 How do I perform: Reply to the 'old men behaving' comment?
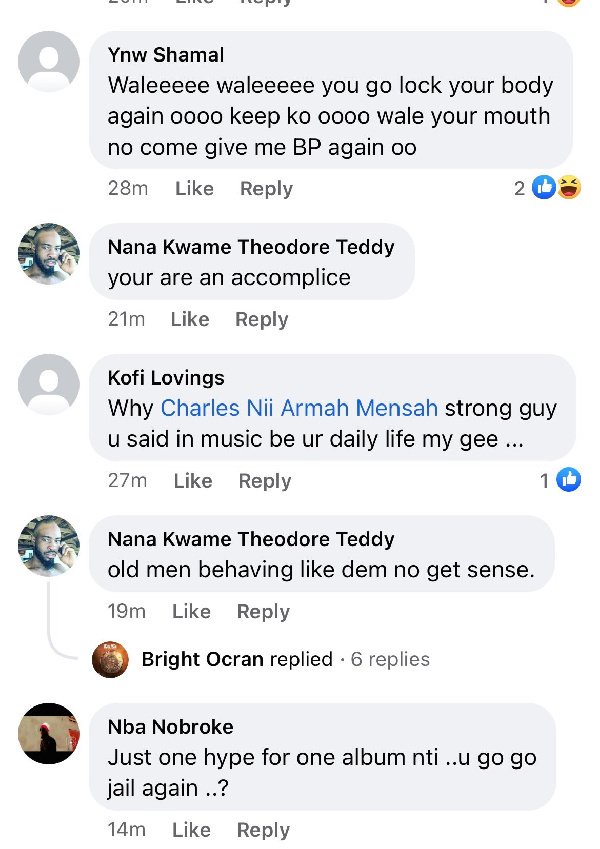coord(263,611)
